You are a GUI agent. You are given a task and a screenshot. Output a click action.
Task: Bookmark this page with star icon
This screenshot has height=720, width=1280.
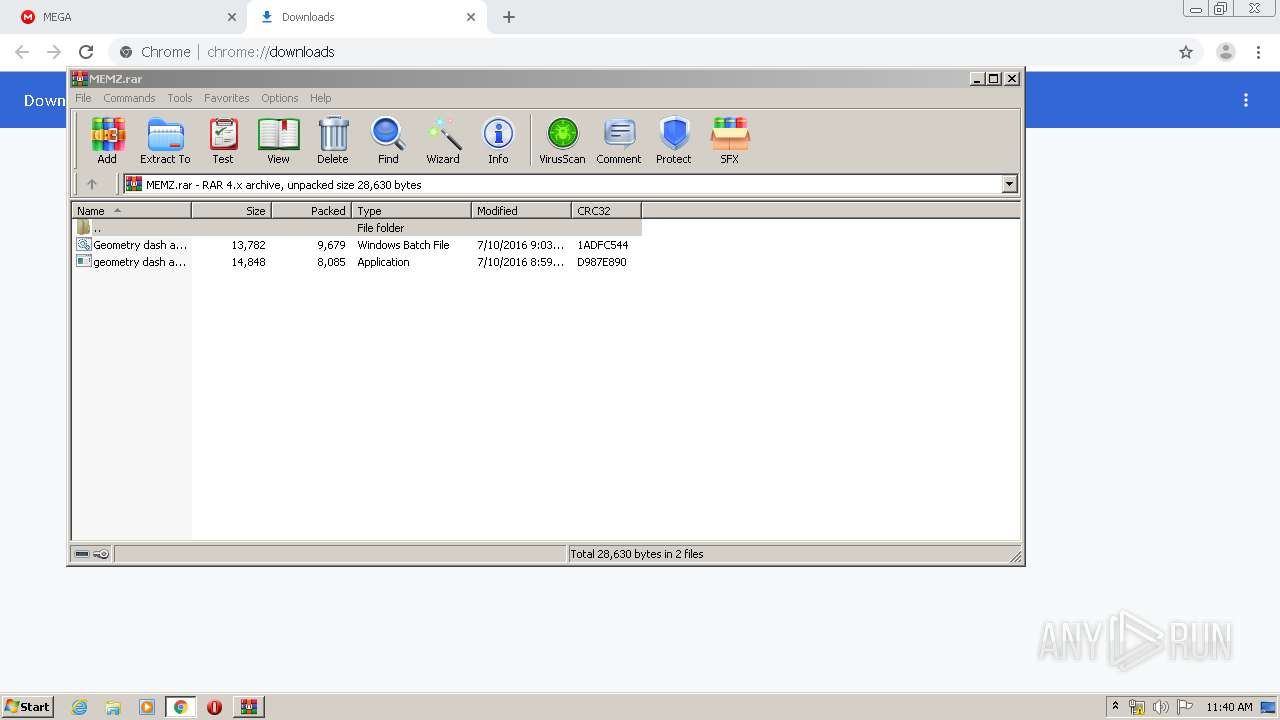(1186, 52)
